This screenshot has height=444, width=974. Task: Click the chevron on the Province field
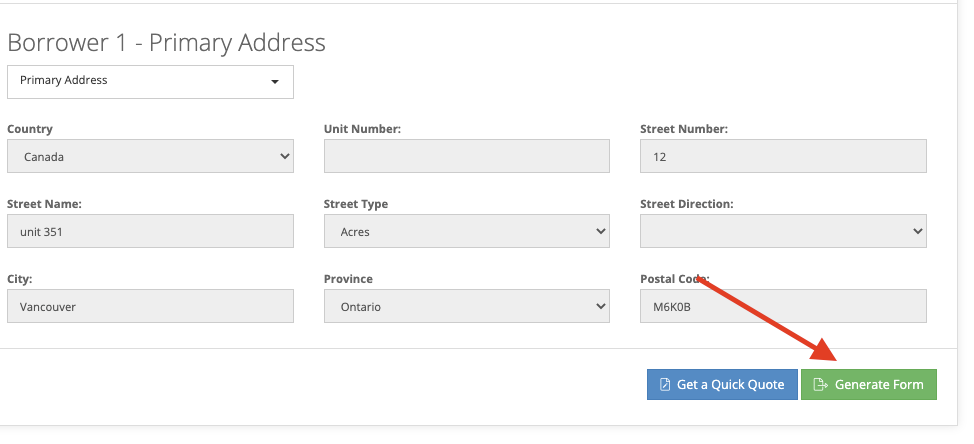[x=601, y=306]
